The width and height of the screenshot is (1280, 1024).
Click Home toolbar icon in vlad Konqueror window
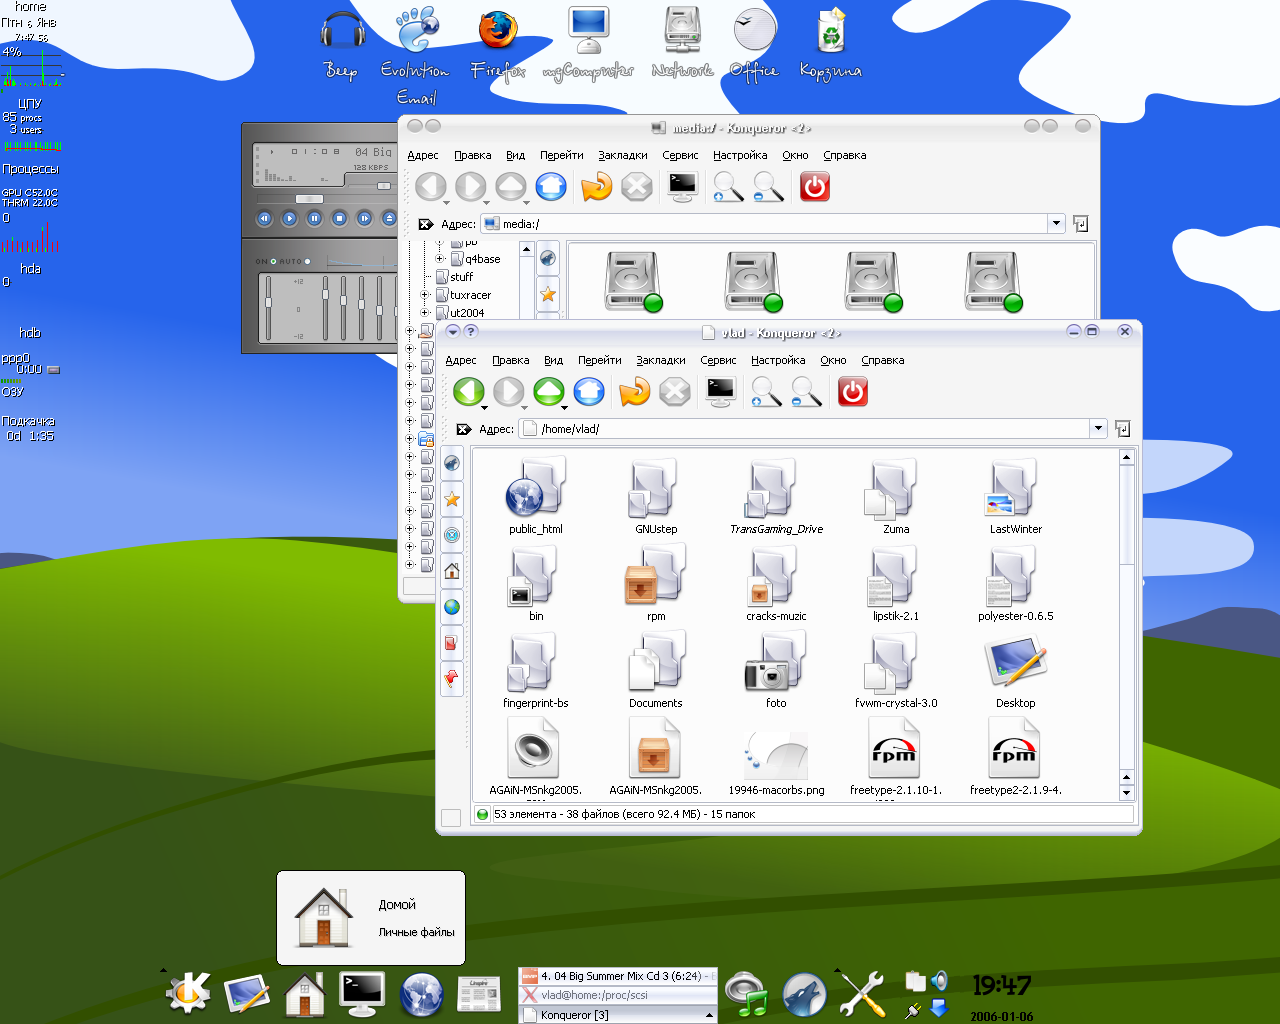589,391
